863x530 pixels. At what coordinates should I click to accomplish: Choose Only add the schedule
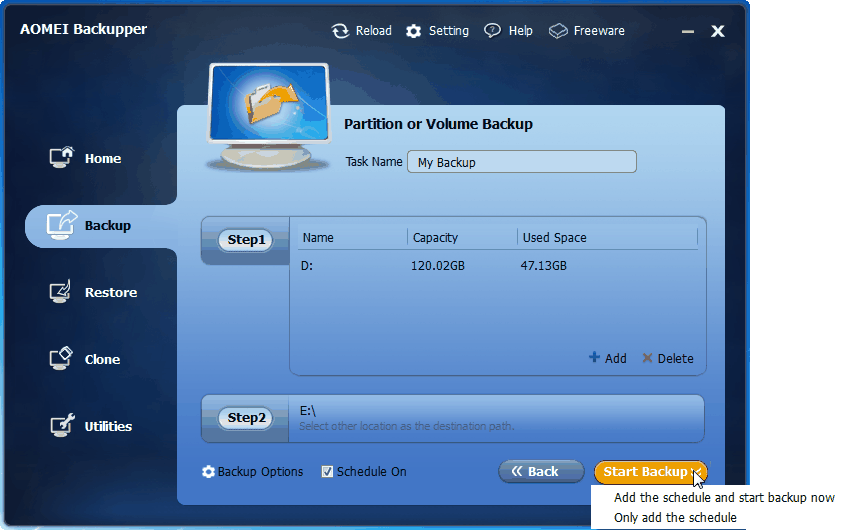click(x=675, y=518)
